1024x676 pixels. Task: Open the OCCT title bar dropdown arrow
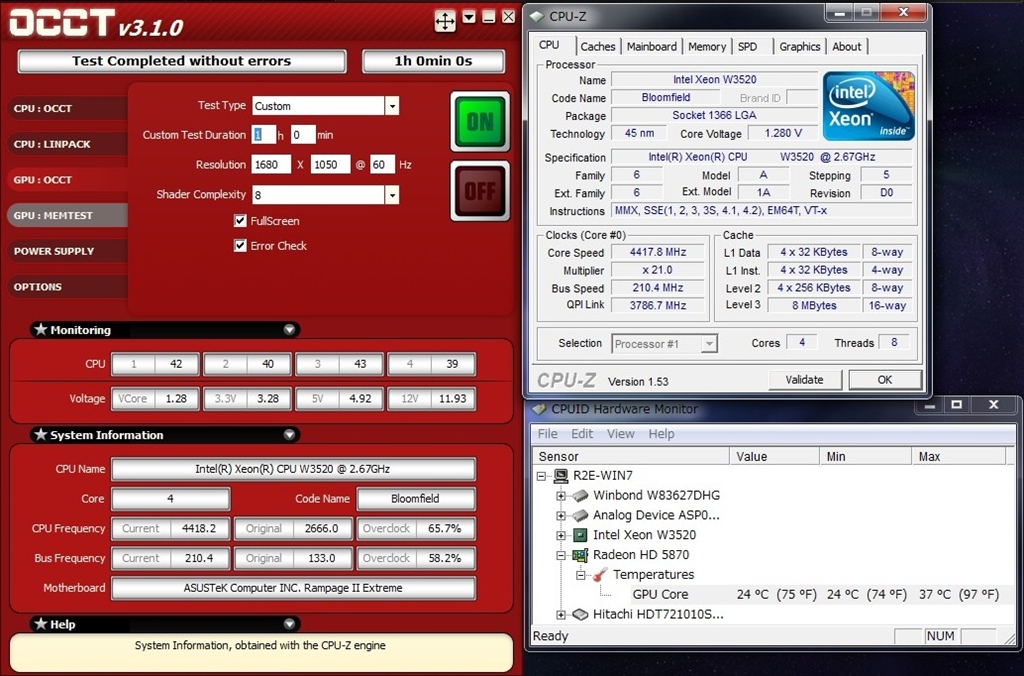tap(469, 18)
